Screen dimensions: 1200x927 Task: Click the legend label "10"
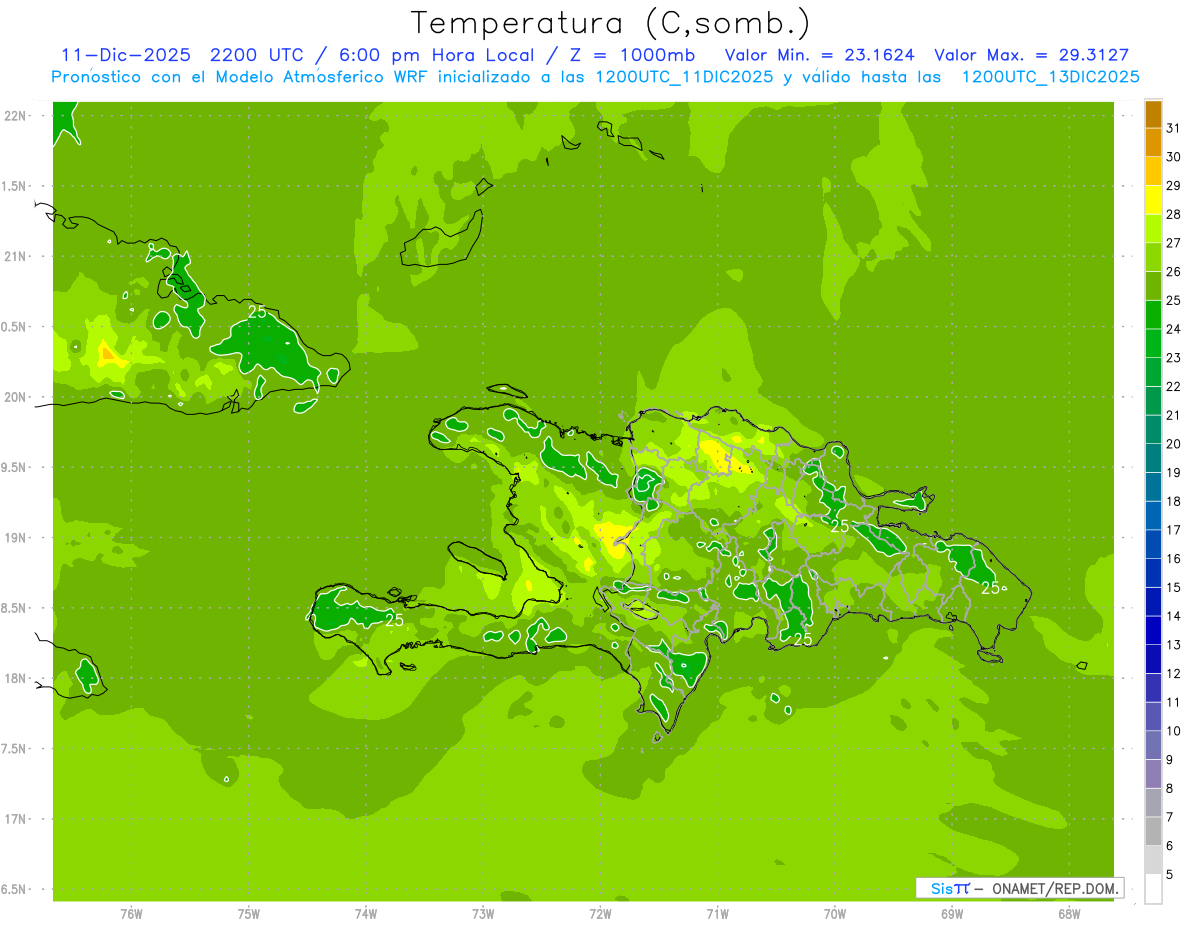[1174, 731]
